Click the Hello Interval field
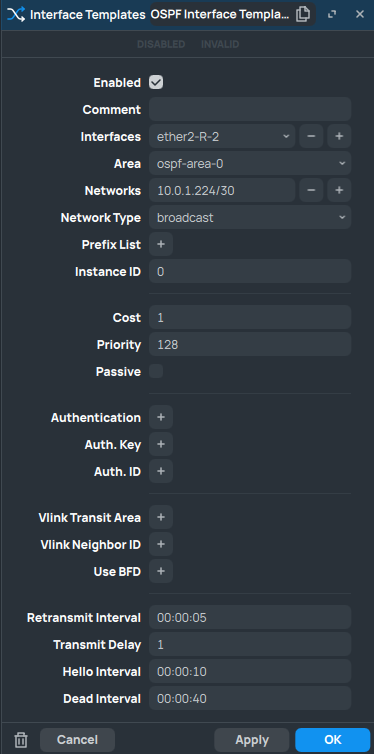The image size is (374, 754). click(250, 671)
